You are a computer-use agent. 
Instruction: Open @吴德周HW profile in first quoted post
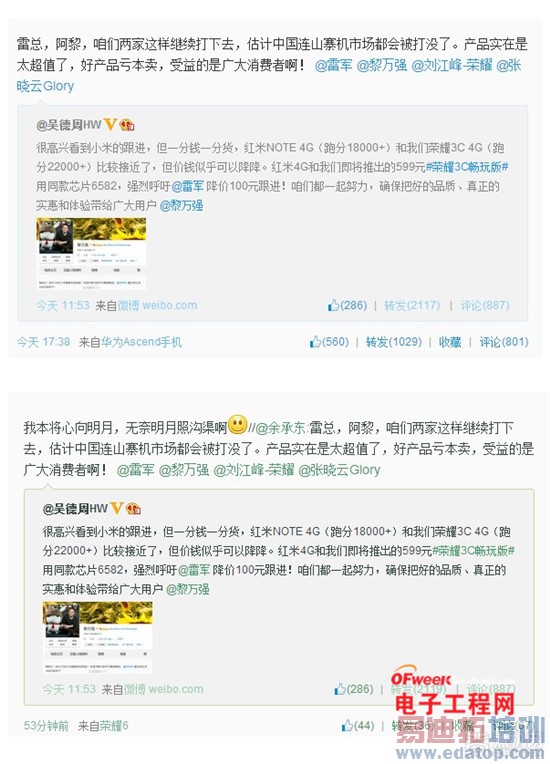coord(69,125)
